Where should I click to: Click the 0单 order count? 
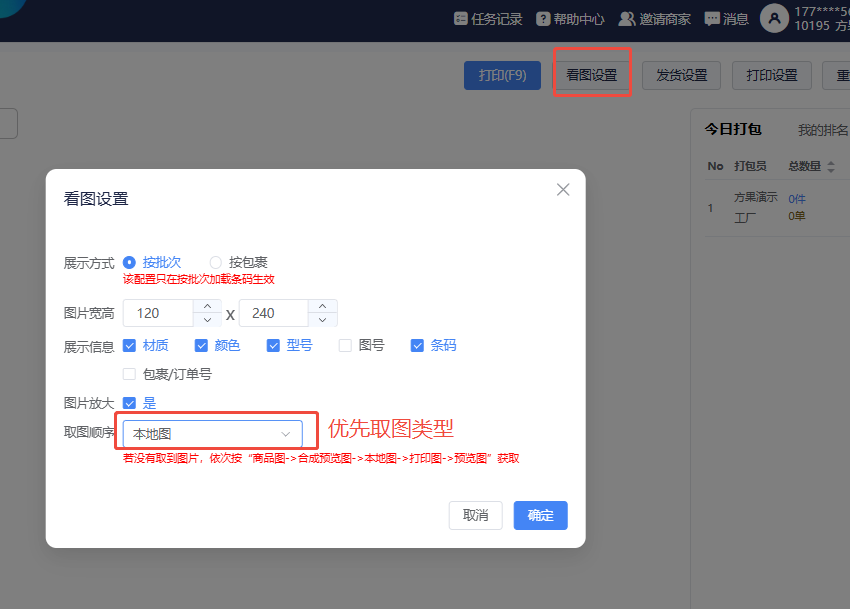point(797,216)
